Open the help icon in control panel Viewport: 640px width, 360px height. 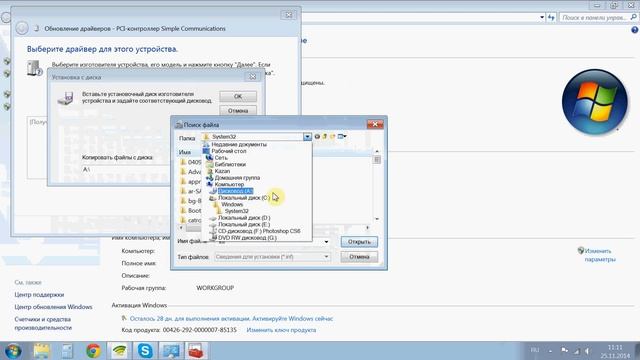pyautogui.click(x=634, y=30)
